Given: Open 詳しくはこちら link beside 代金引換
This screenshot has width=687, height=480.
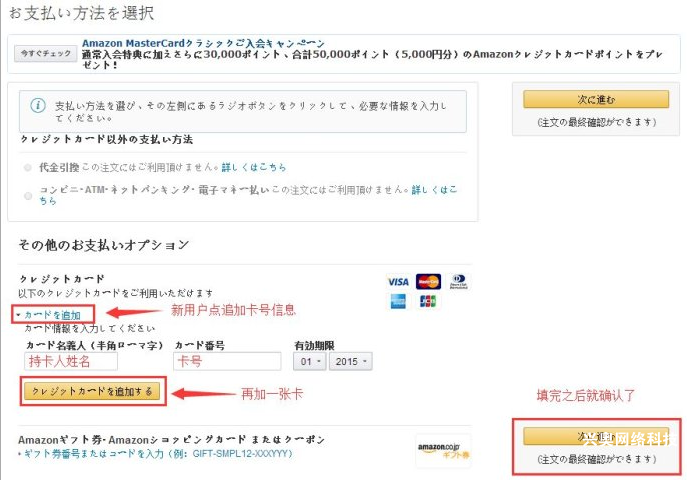Looking at the screenshot, I should [x=254, y=167].
